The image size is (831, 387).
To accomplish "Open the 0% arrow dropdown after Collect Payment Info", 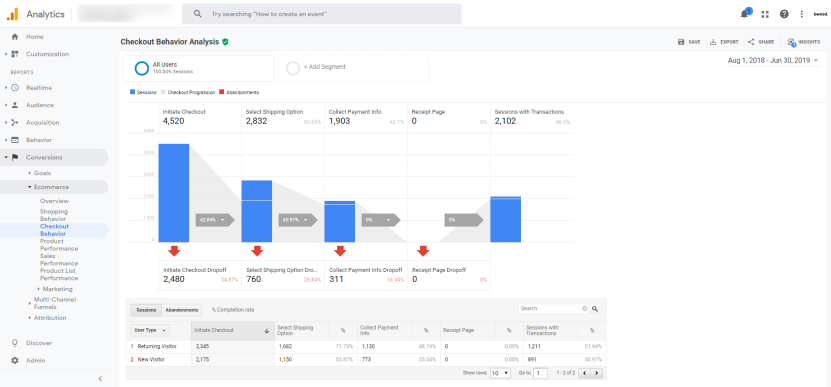I will [x=381, y=219].
